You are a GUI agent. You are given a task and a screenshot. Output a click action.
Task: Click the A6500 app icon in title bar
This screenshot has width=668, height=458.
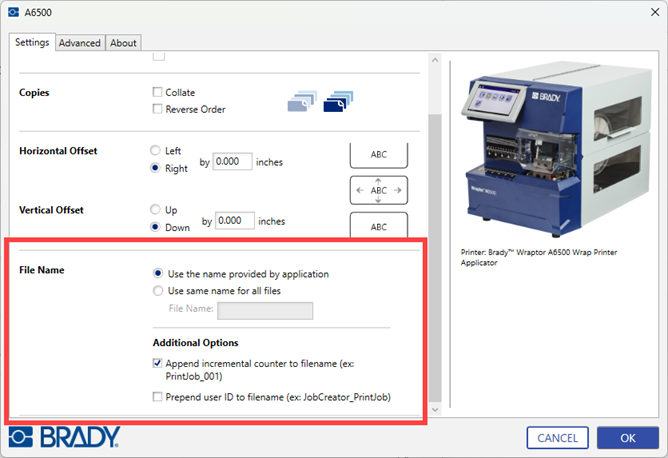click(x=13, y=14)
